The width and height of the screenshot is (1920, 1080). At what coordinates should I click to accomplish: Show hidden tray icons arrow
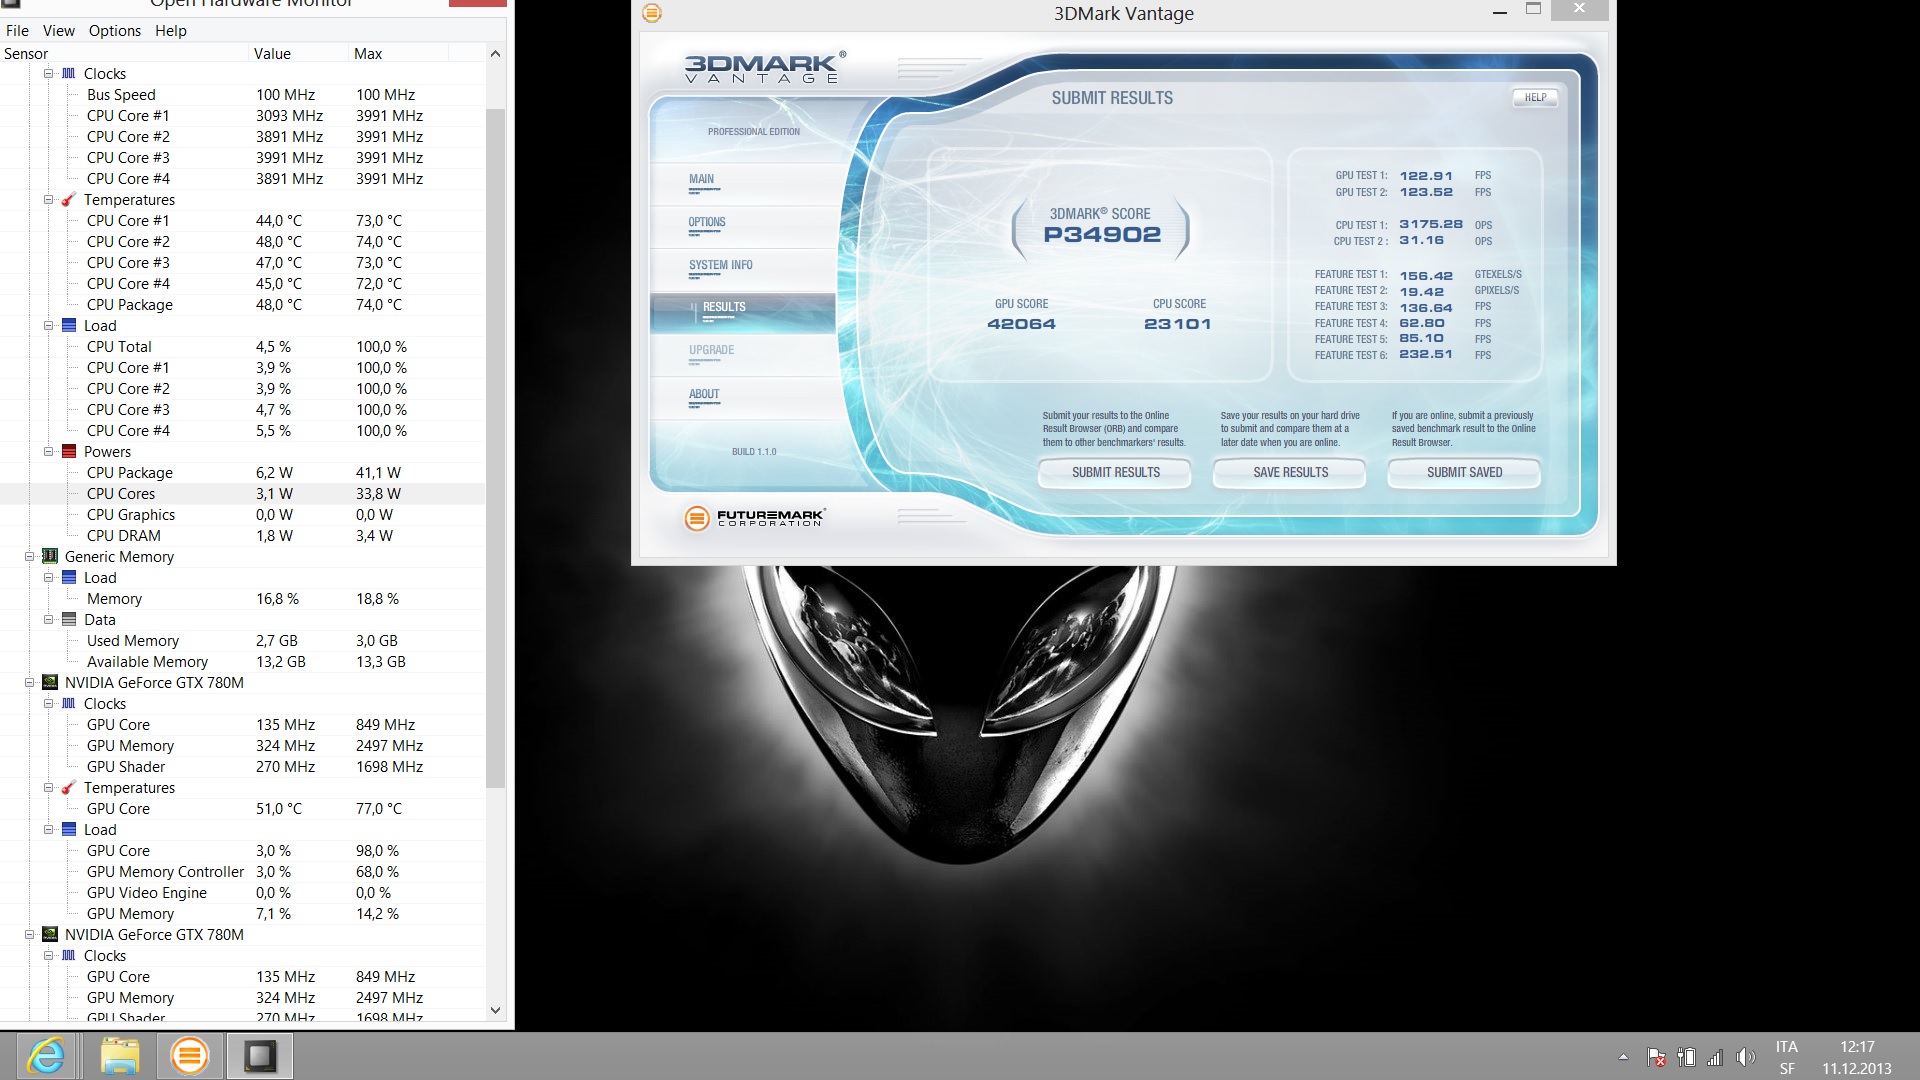[1623, 1057]
